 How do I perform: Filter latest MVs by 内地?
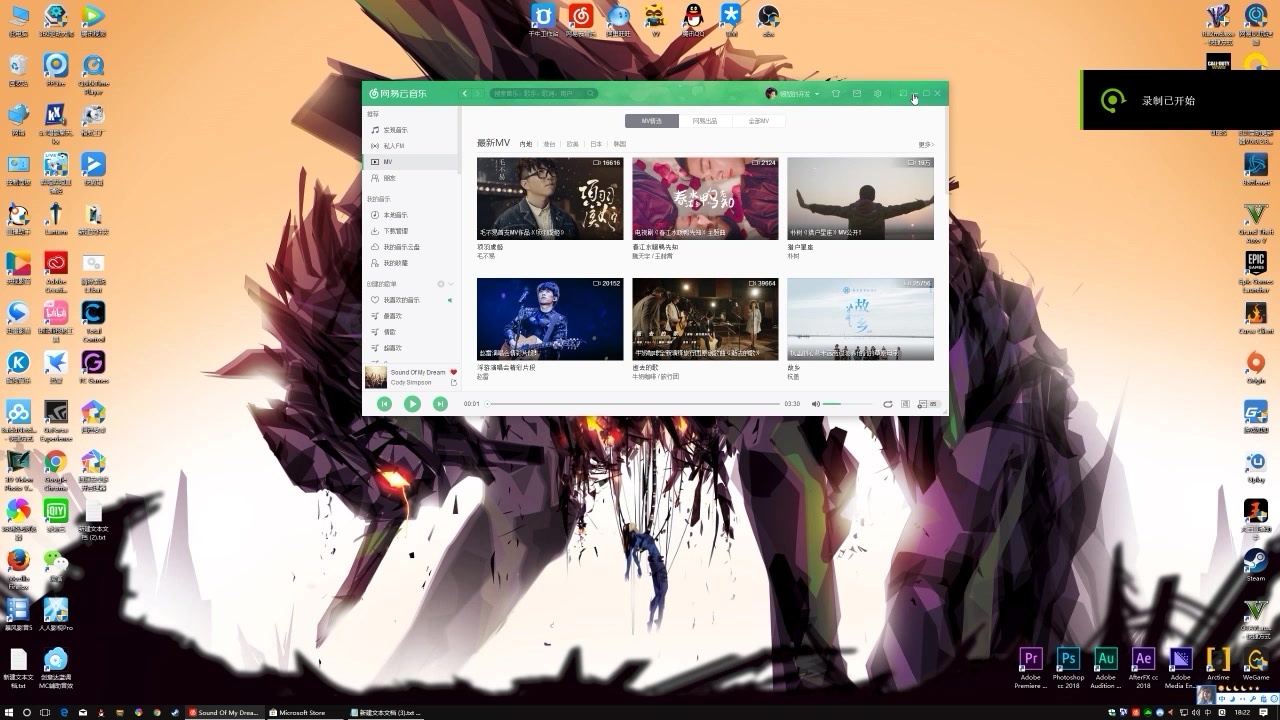click(x=525, y=144)
